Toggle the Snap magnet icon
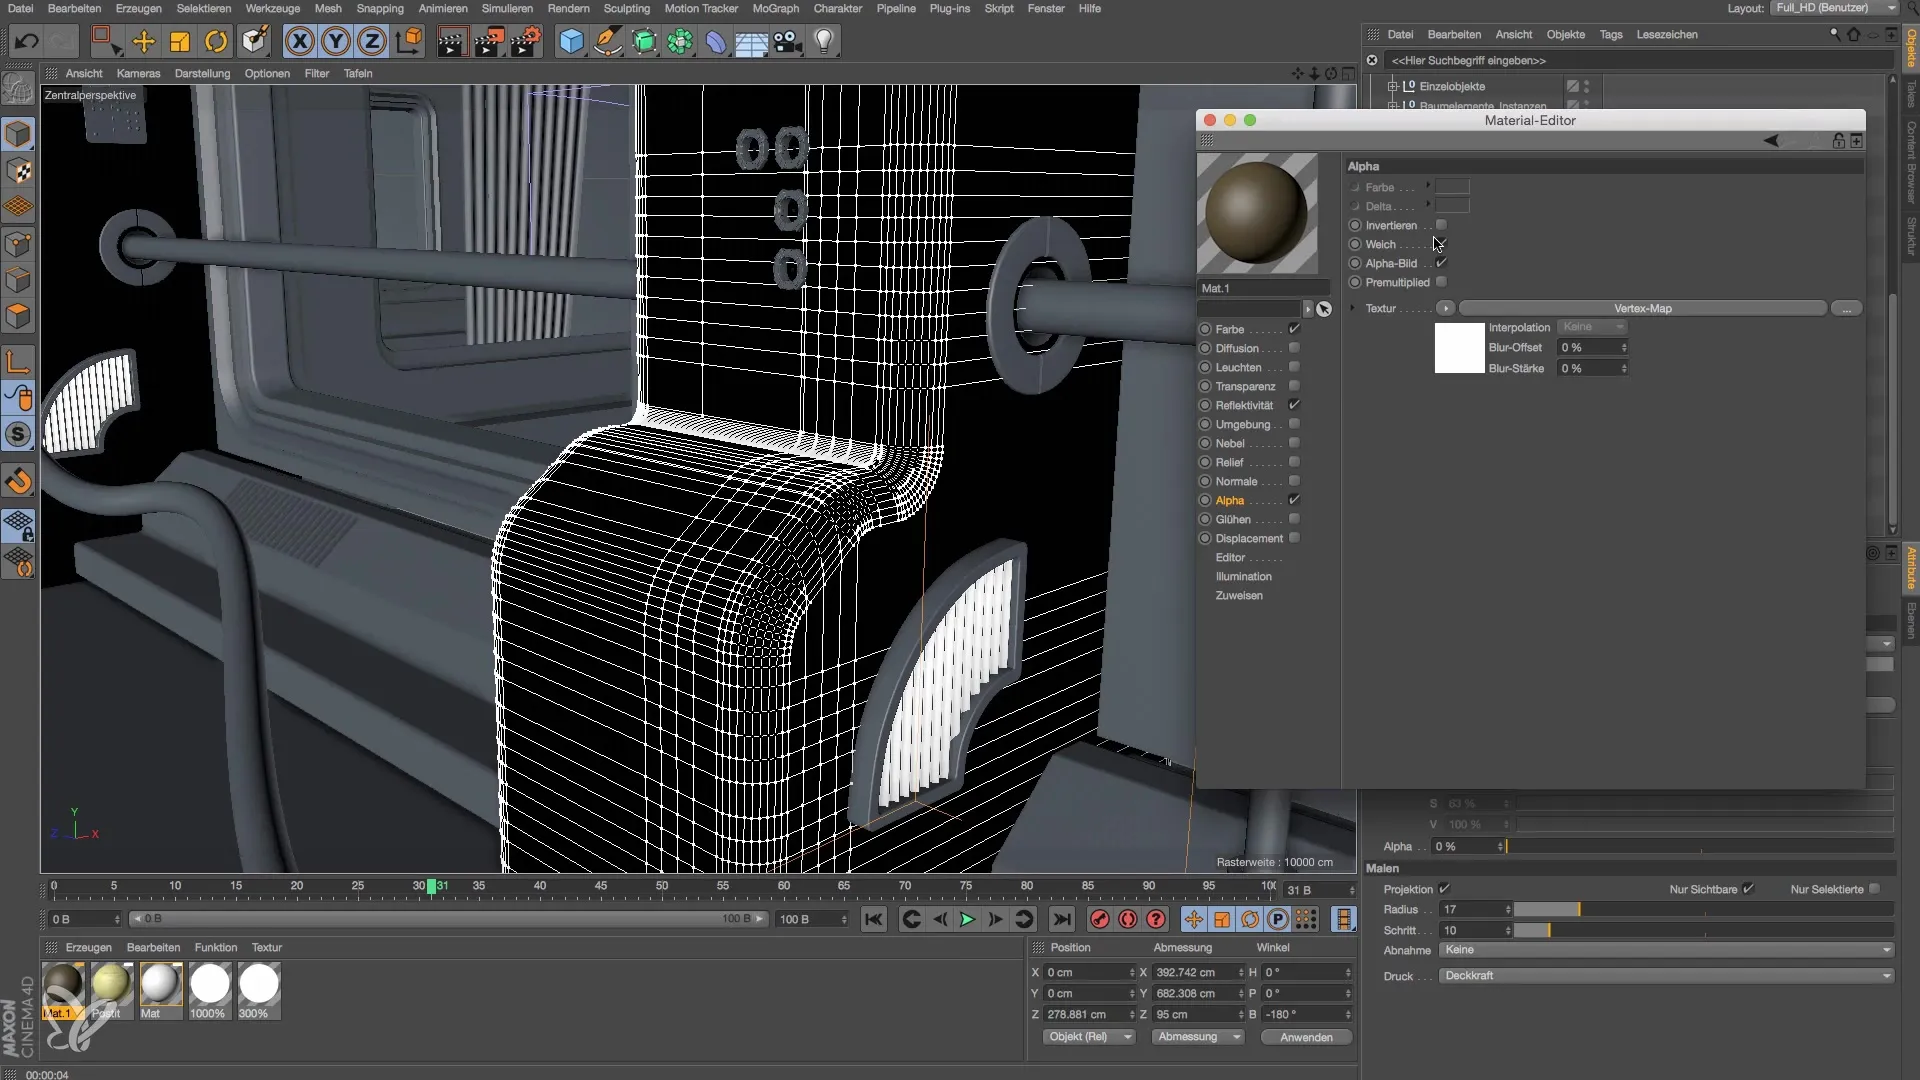 (18, 481)
